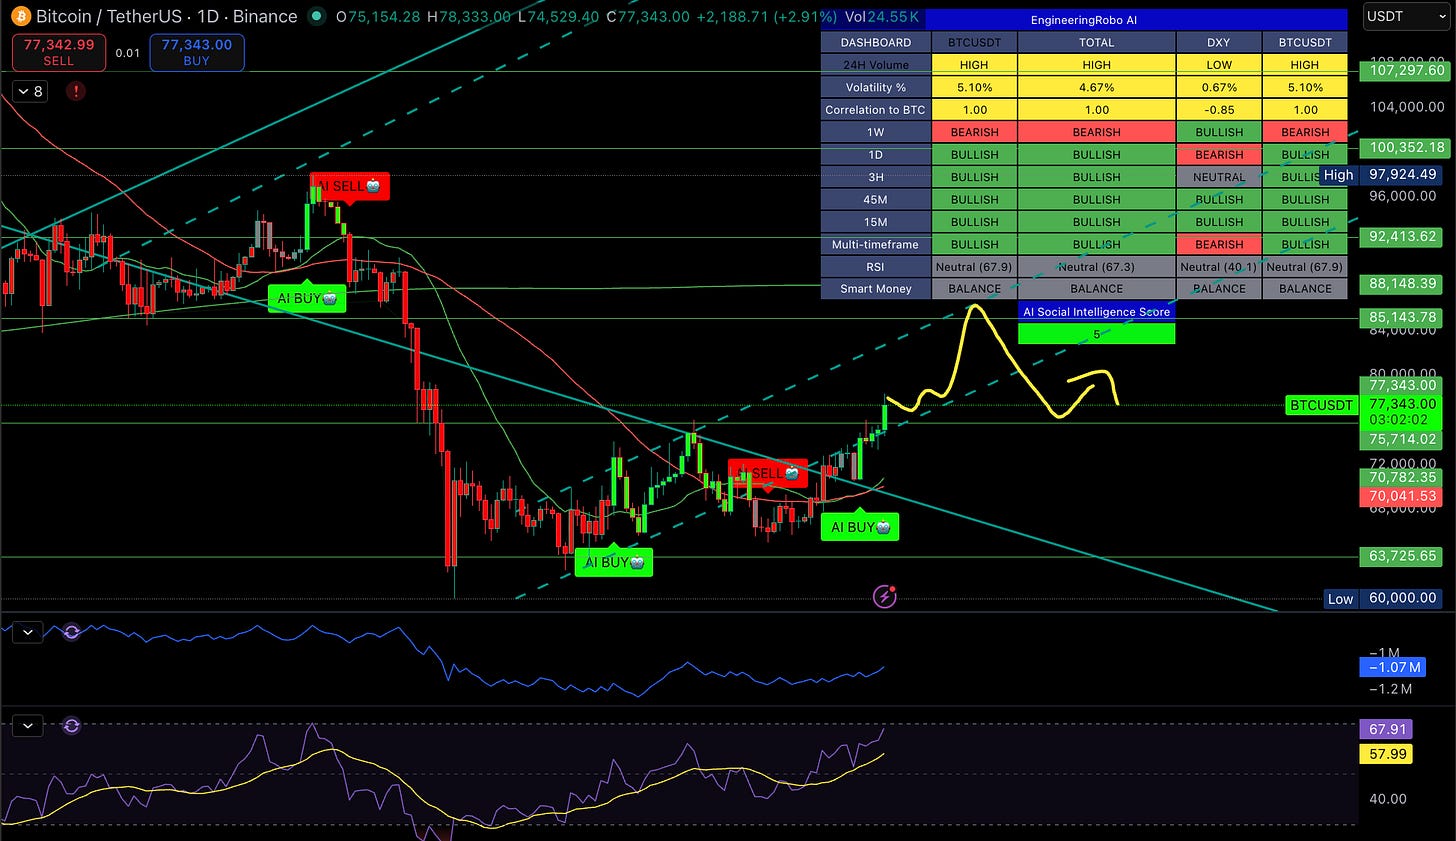Click the LOW DXY volume cell
Image resolution: width=1456 pixels, height=841 pixels.
click(1219, 65)
